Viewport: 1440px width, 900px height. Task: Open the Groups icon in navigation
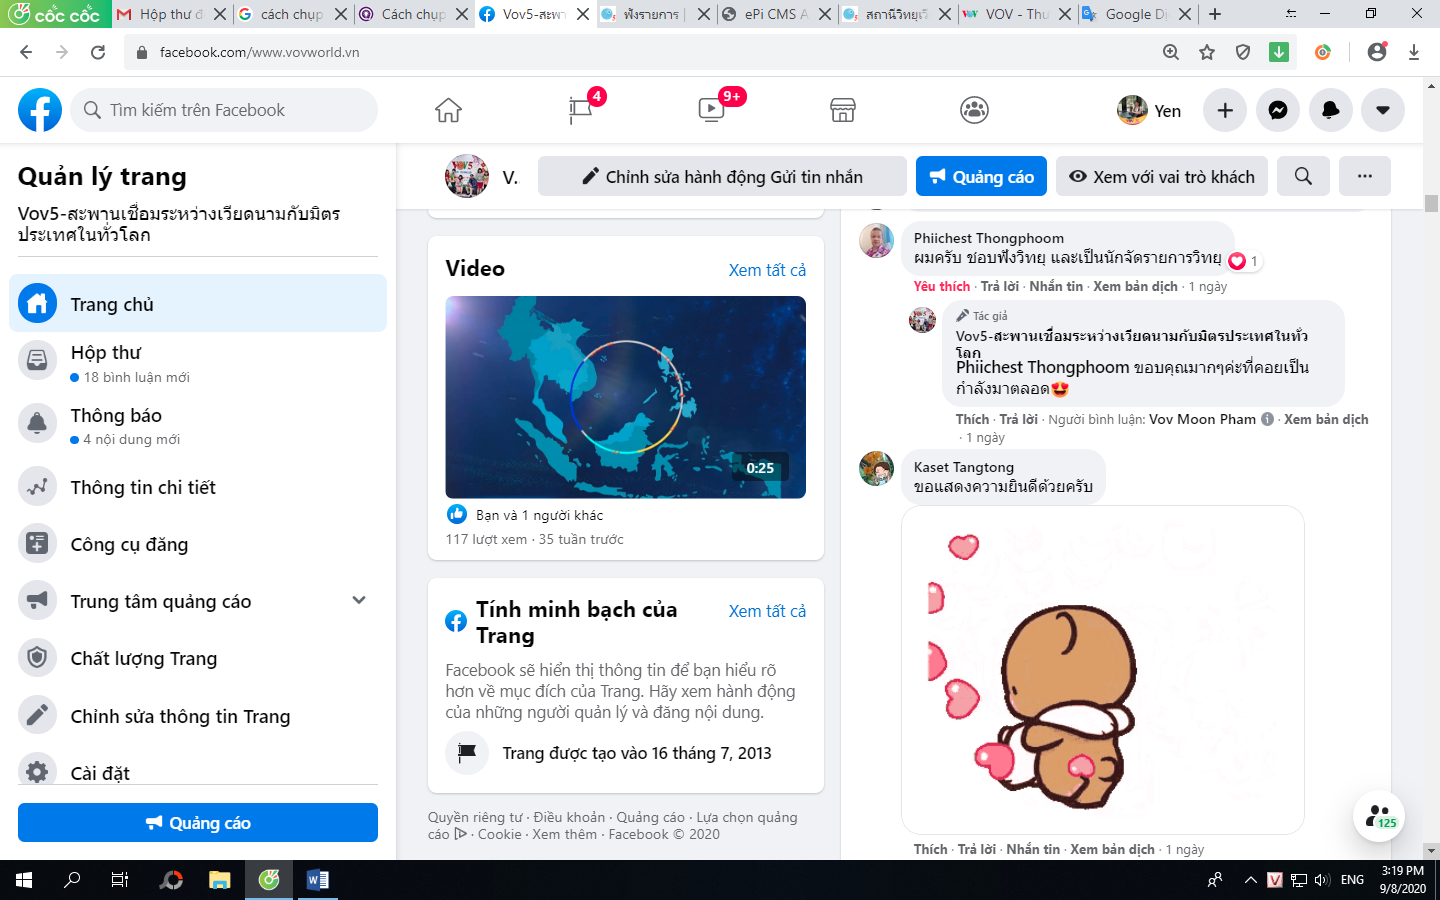(974, 110)
